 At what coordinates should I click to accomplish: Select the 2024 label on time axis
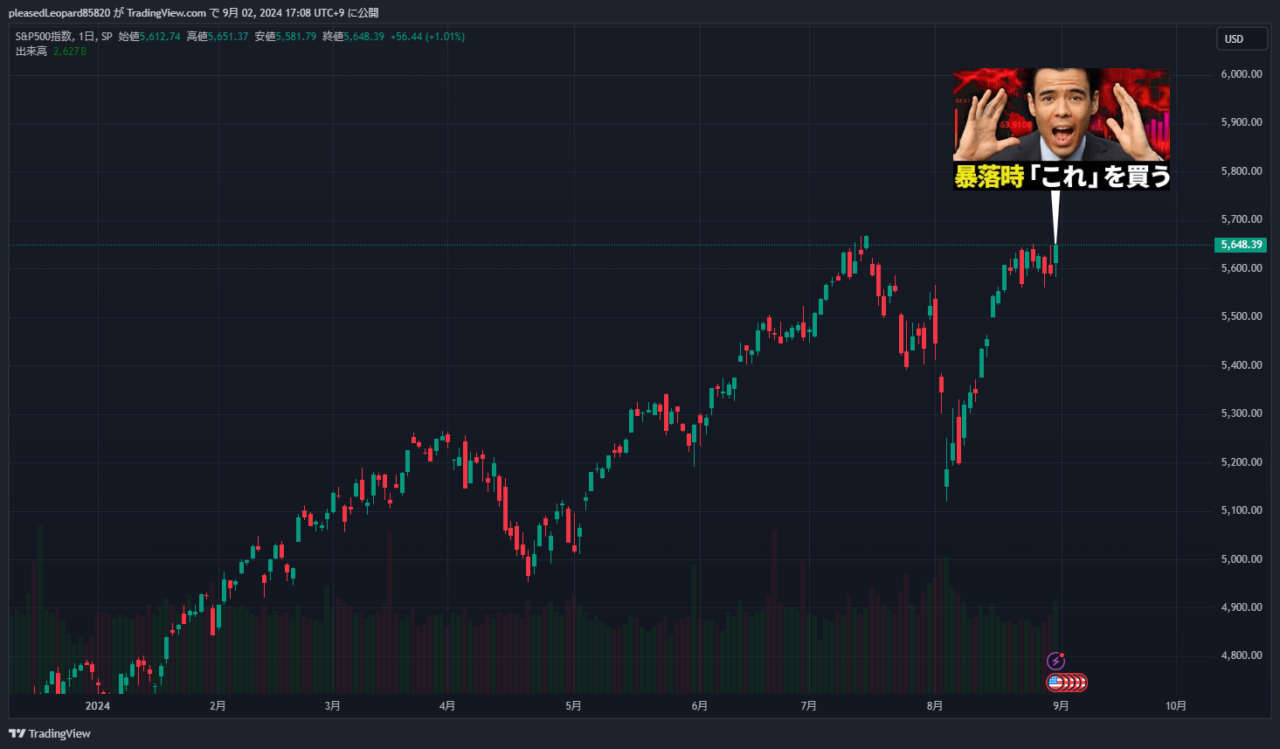click(96, 706)
